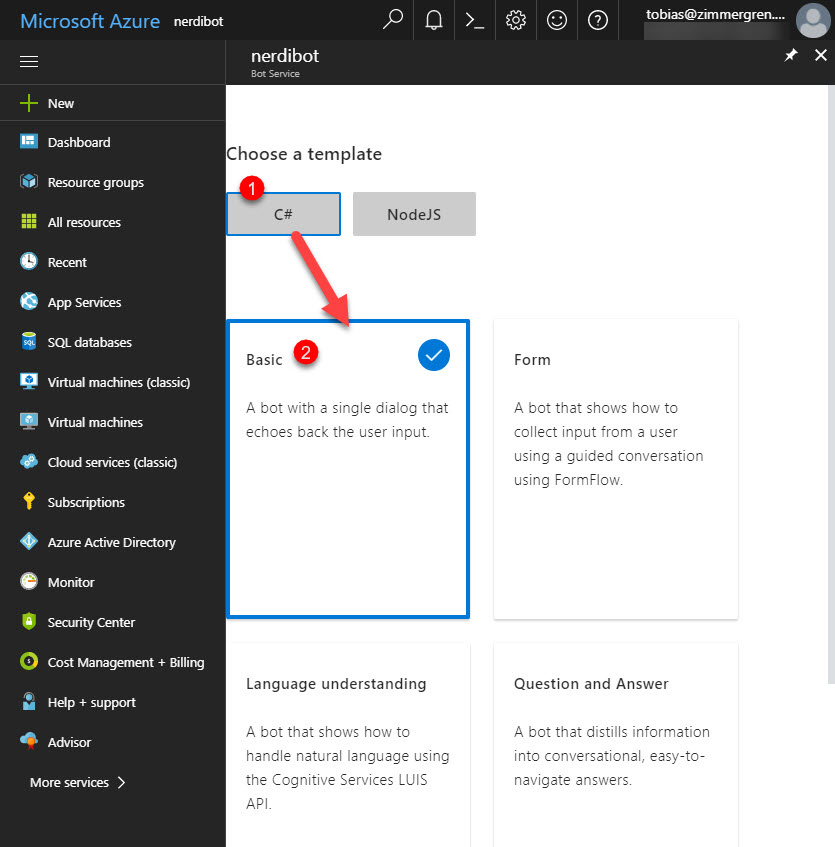835x847 pixels.
Task: Click the Basic template title text
Action: point(264,360)
